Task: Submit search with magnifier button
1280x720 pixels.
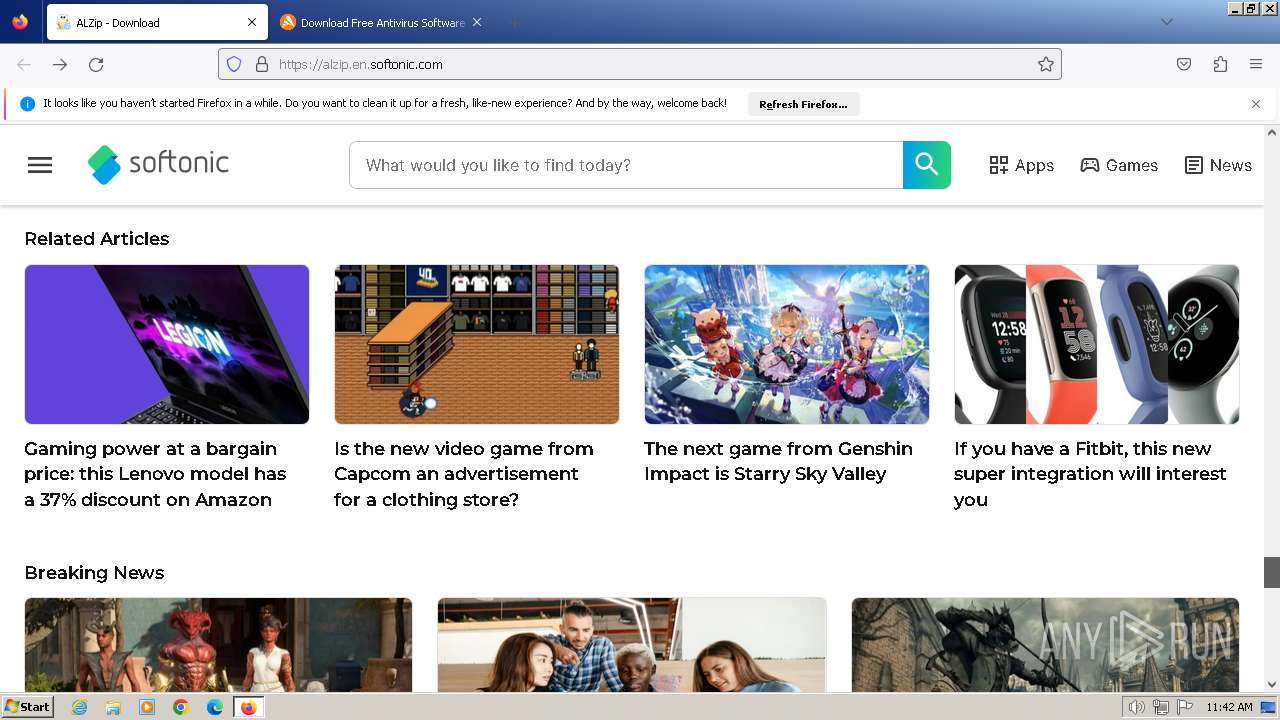Action: pos(927,165)
